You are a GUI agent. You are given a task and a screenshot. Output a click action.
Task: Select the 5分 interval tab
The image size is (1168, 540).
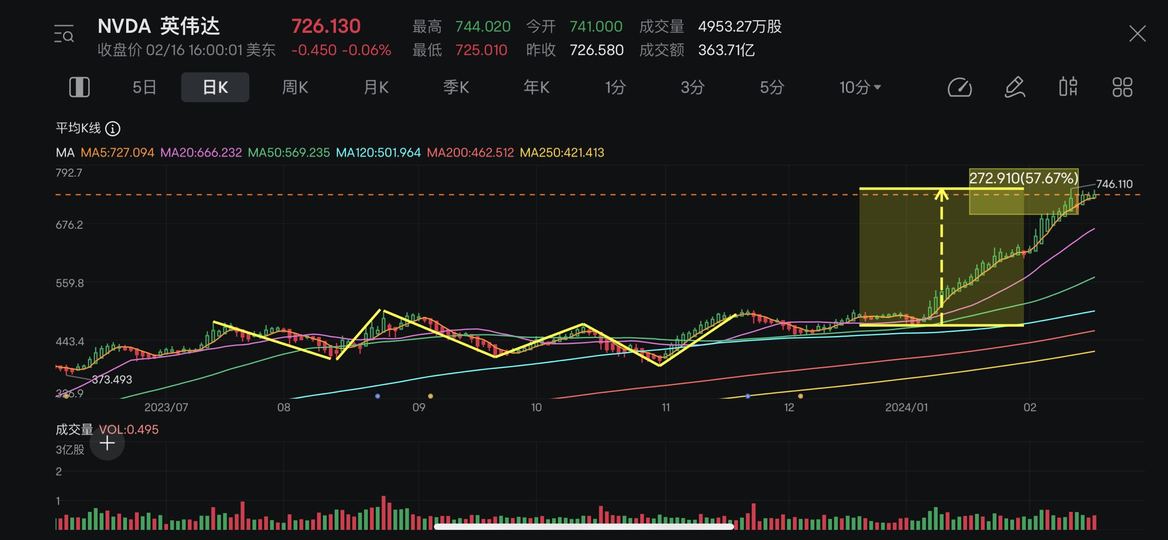tap(772, 87)
